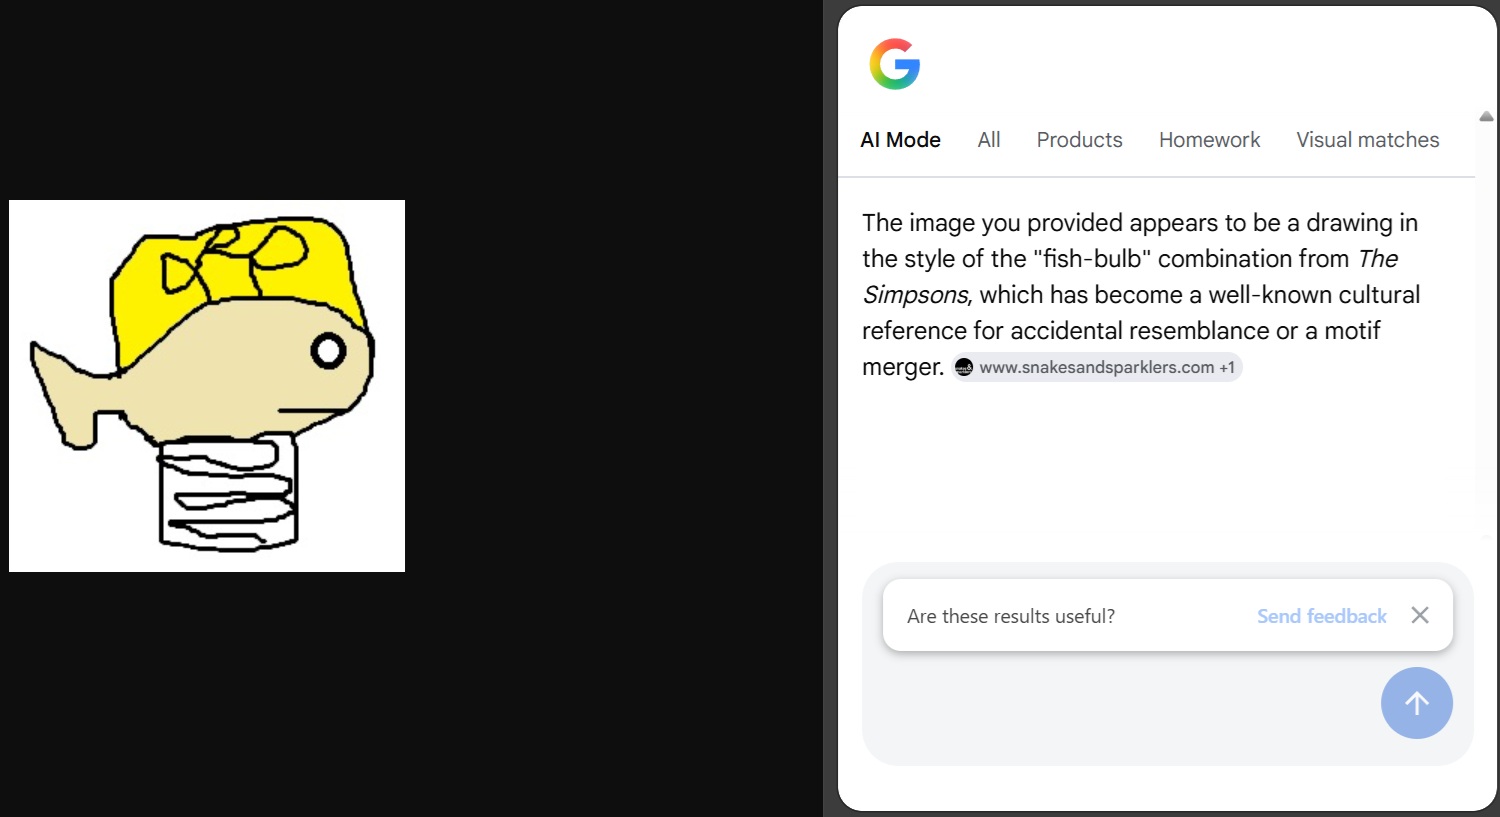
Task: Expand the +1 additional sources indicator
Action: [1227, 367]
